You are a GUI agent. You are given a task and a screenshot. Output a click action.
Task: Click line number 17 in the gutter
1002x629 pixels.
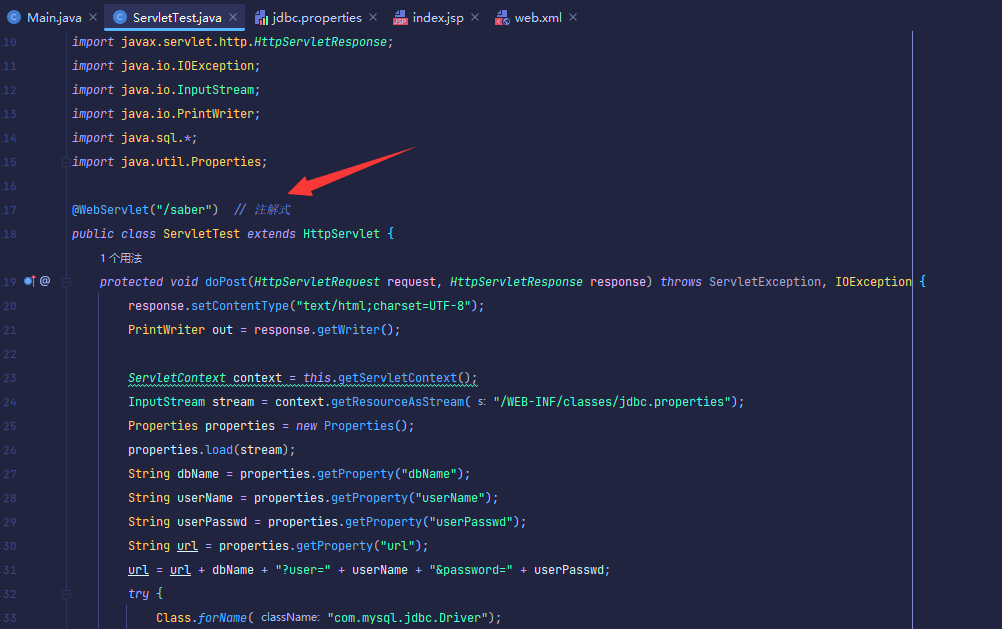click(x=10, y=210)
